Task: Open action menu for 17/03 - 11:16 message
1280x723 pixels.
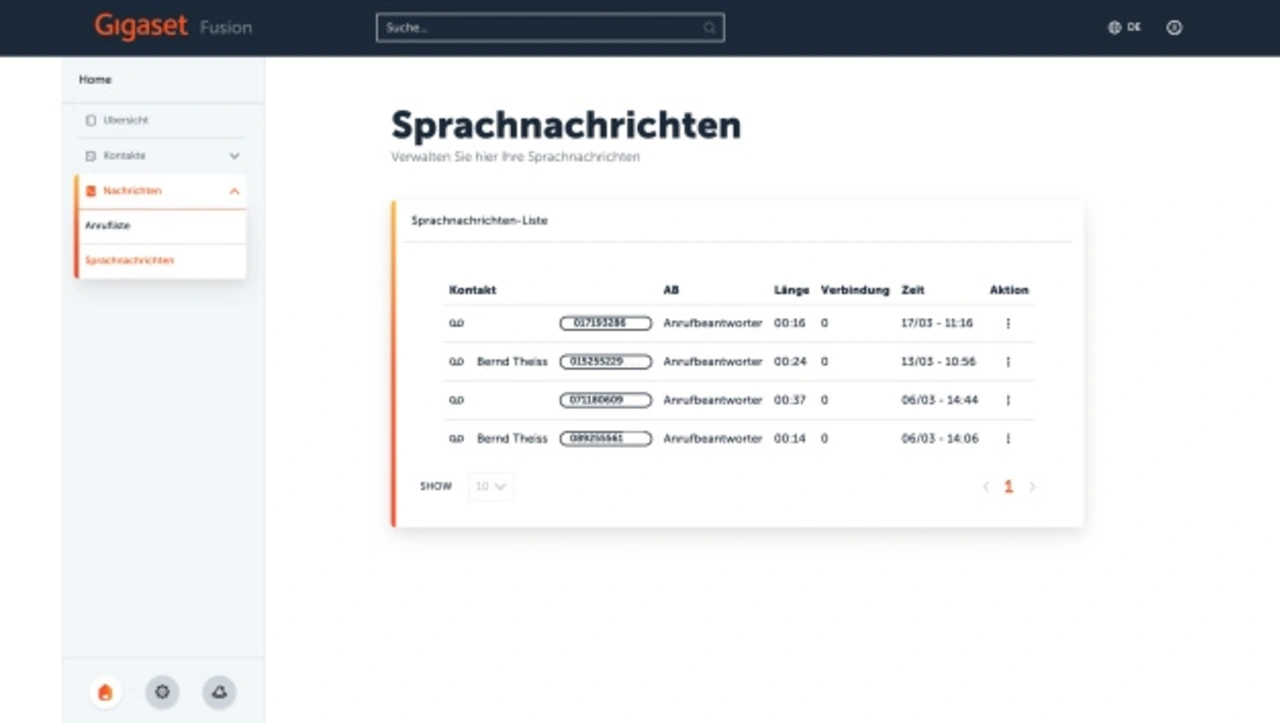Action: pyautogui.click(x=1008, y=324)
